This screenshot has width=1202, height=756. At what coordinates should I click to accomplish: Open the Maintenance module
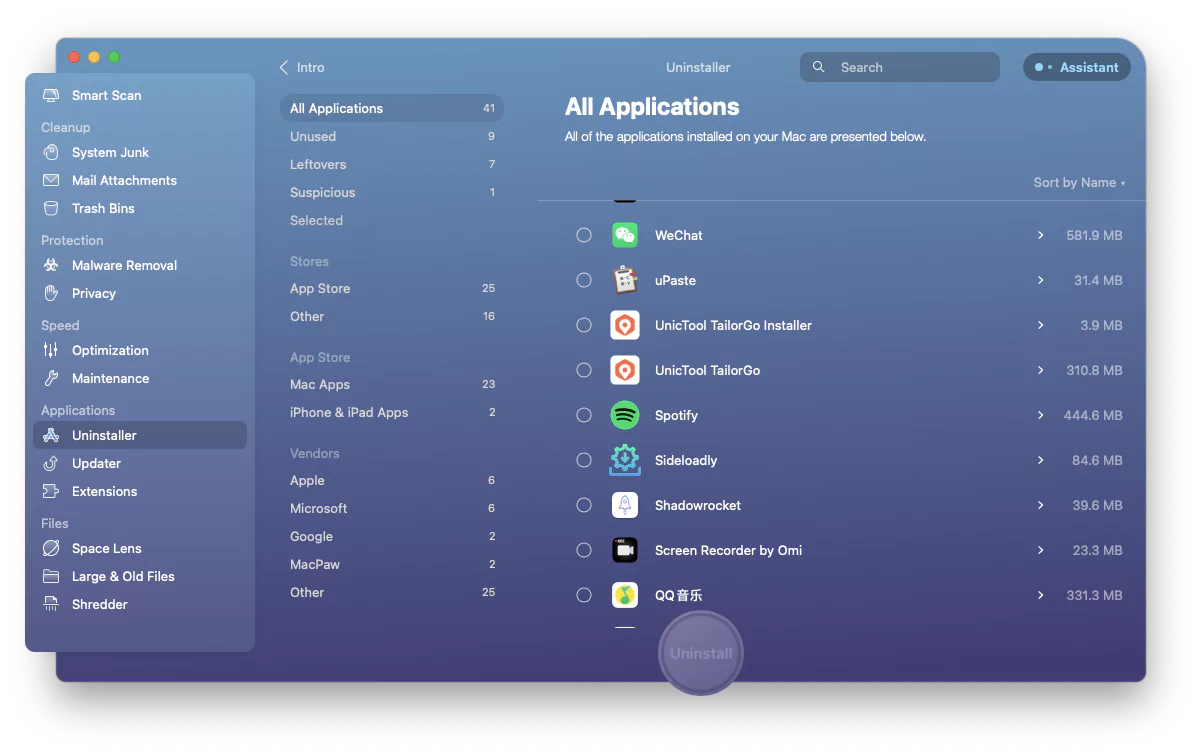[x=112, y=378]
